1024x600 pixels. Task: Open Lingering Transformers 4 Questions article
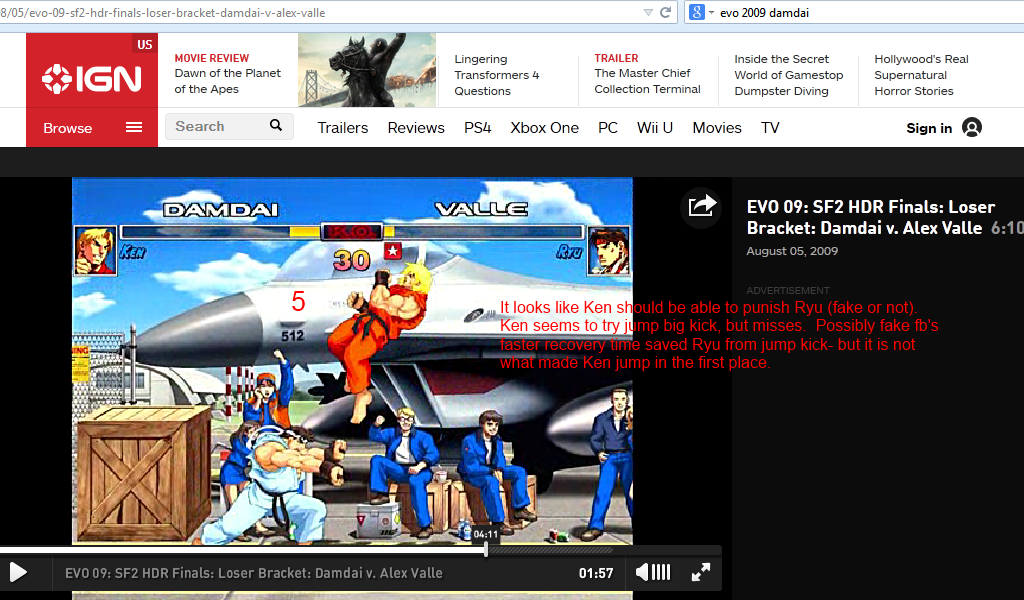[x=497, y=75]
